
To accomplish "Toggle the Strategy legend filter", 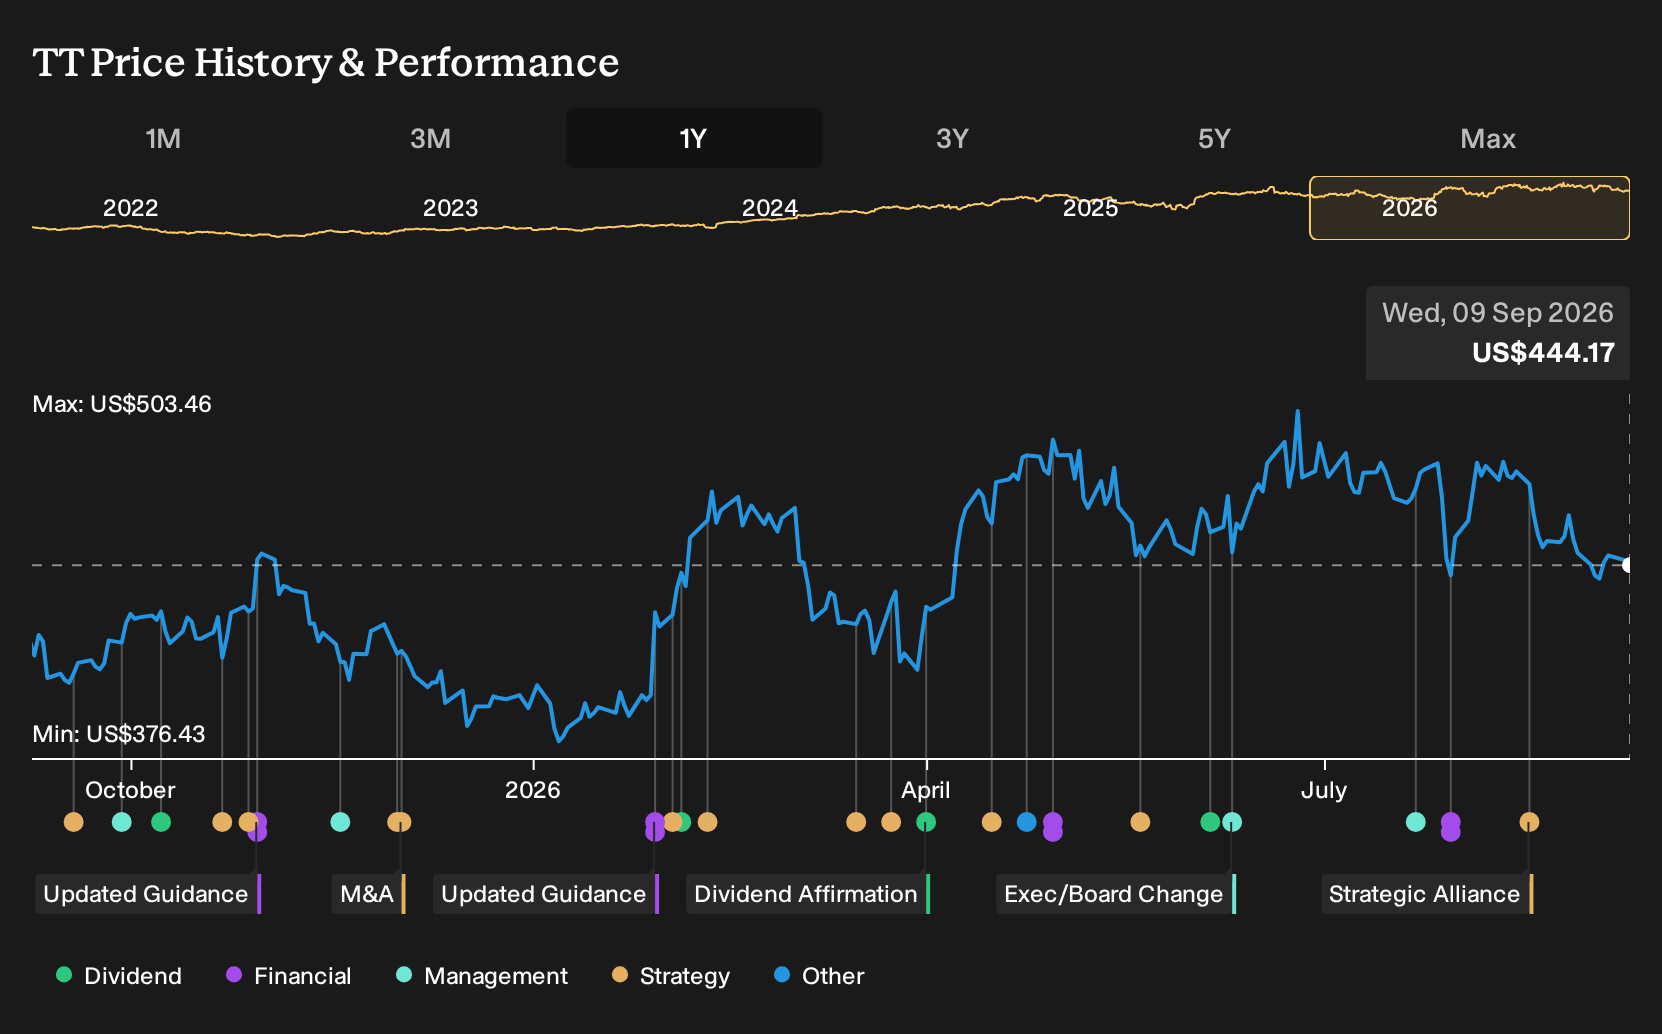I will tap(671, 976).
